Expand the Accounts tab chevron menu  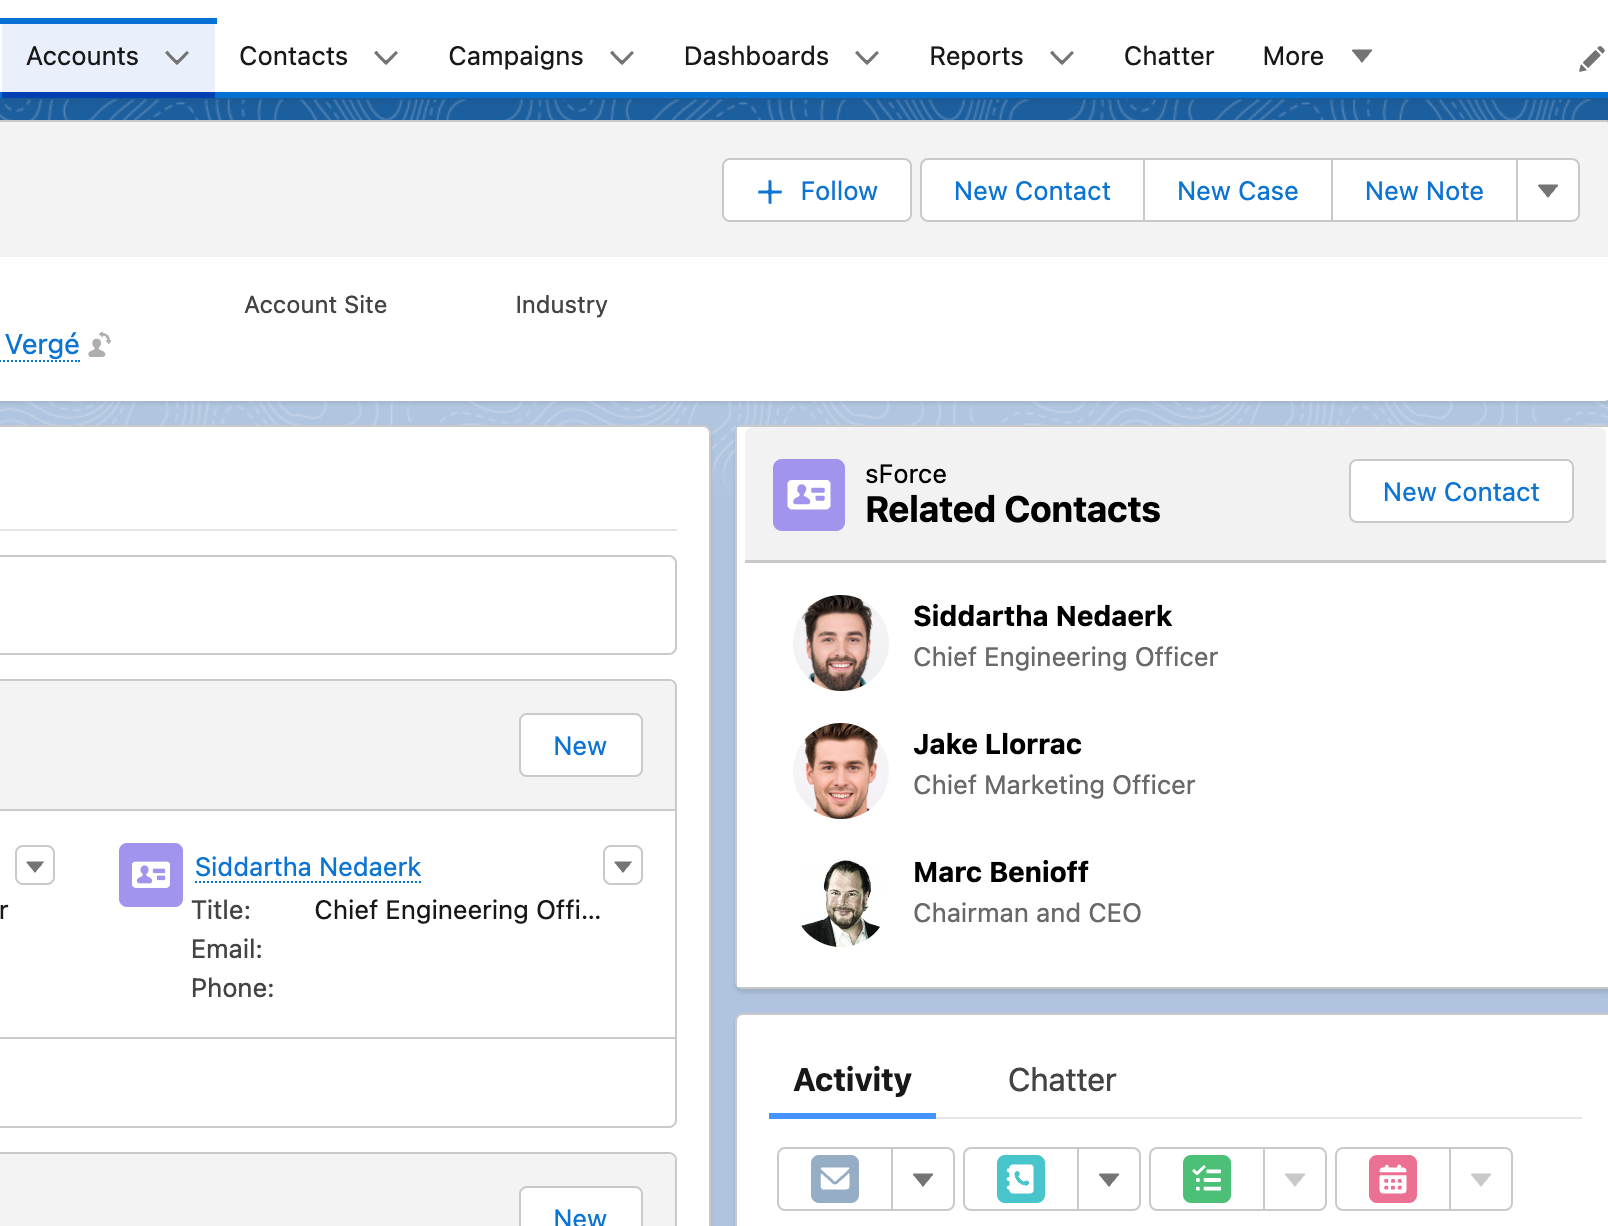click(x=177, y=57)
